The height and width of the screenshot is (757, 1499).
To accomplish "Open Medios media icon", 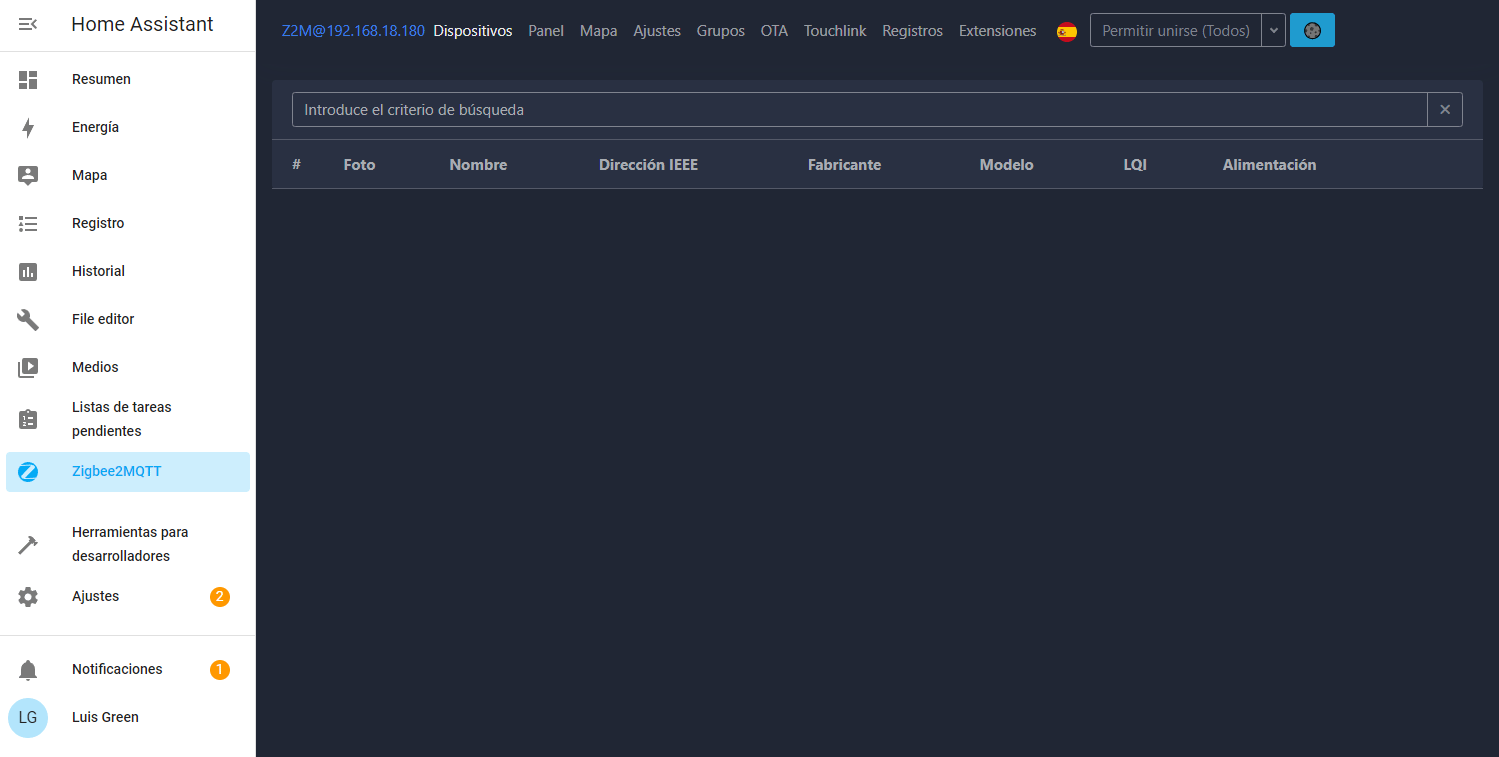I will 28,367.
